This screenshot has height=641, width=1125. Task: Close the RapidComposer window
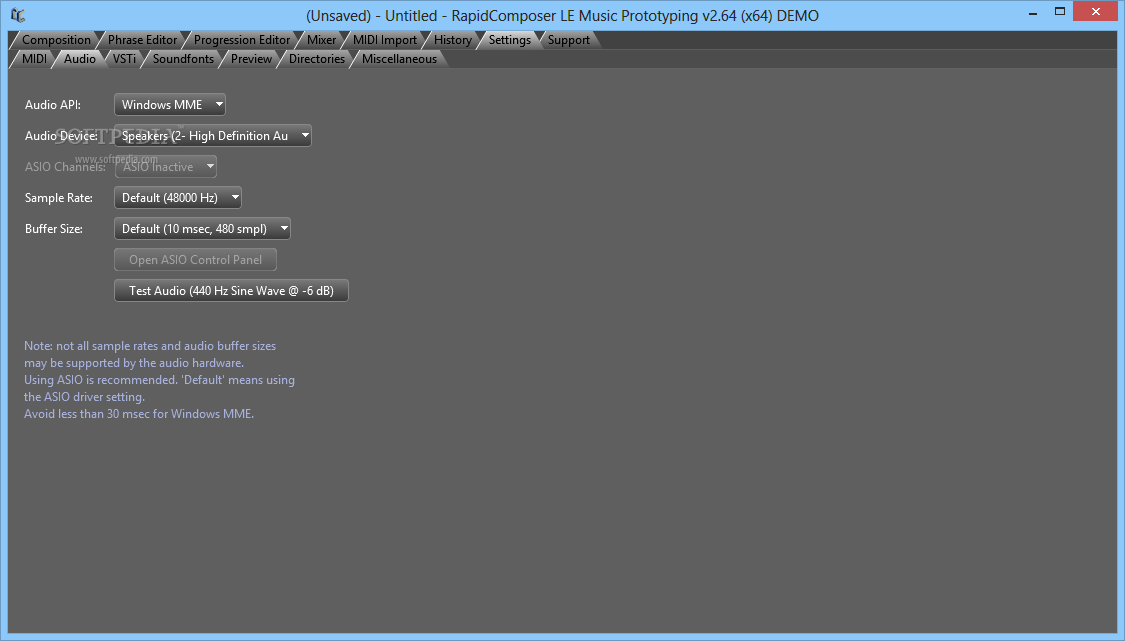click(x=1096, y=11)
